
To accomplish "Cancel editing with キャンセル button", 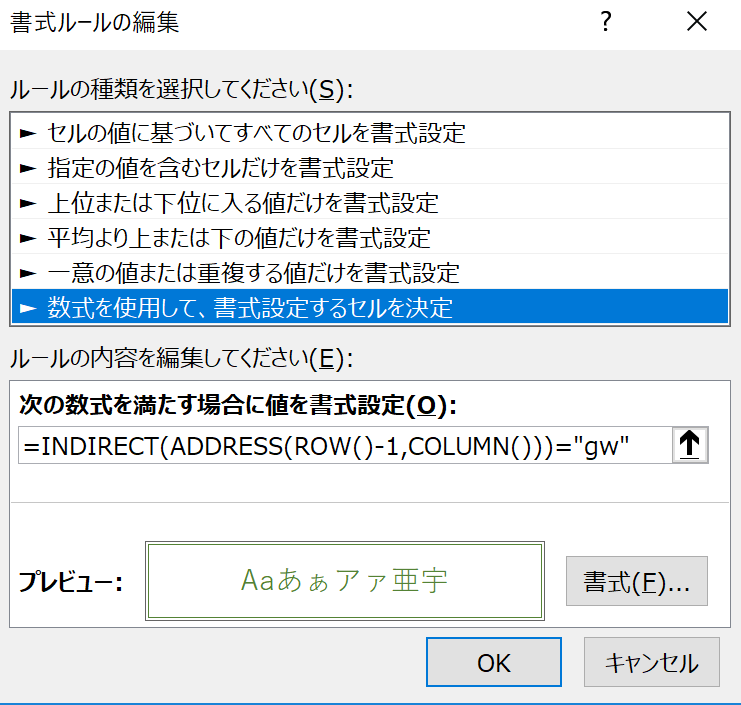I will click(652, 662).
